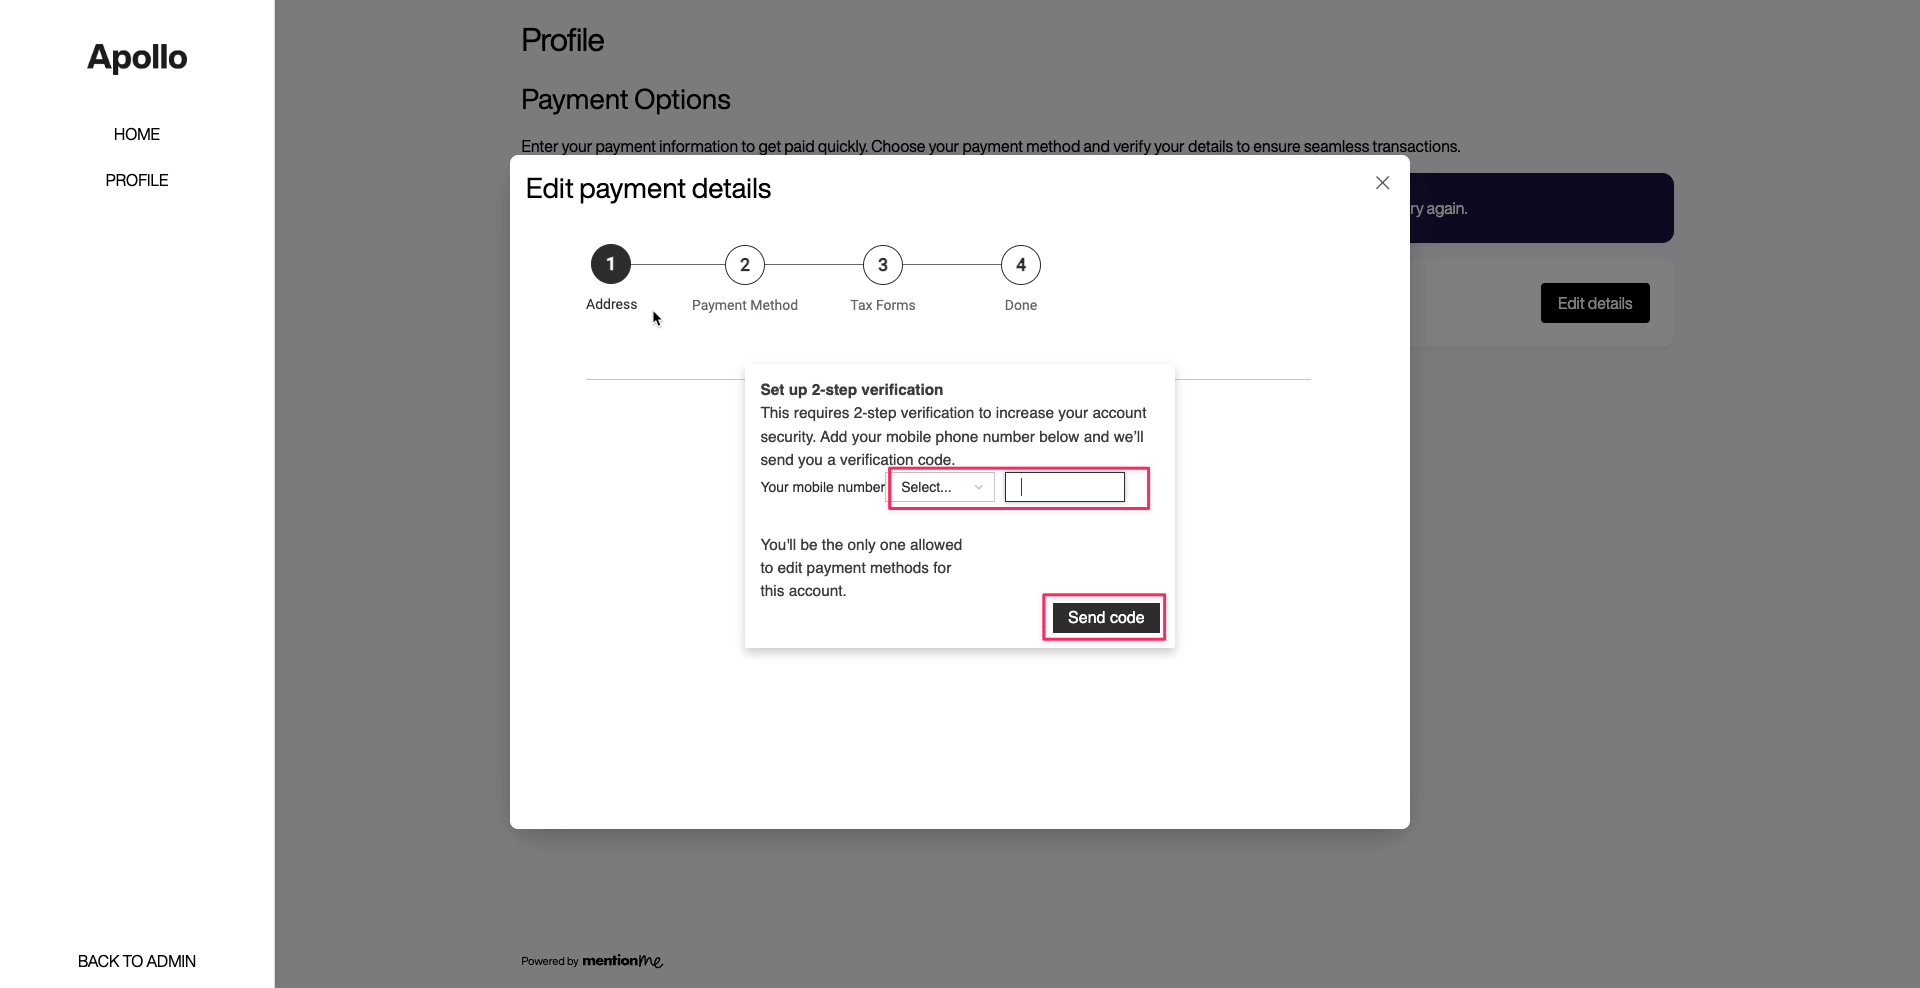Click the Edit details button
The width and height of the screenshot is (1920, 988).
tap(1594, 302)
